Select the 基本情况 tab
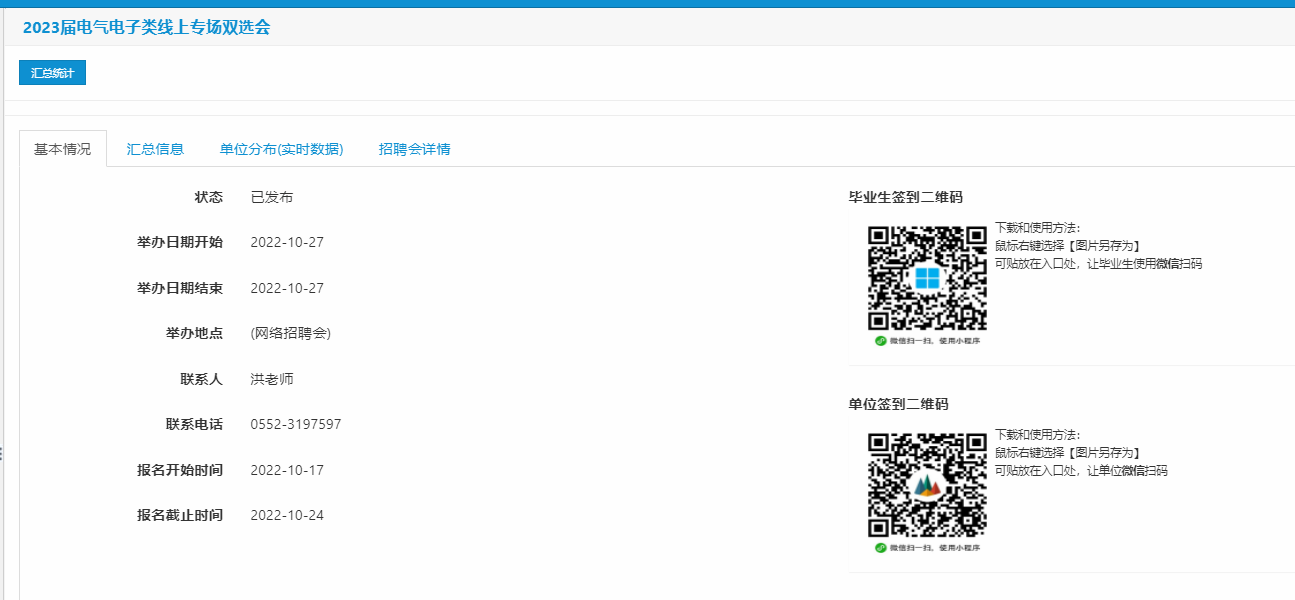The width and height of the screenshot is (1295, 600). click(63, 149)
